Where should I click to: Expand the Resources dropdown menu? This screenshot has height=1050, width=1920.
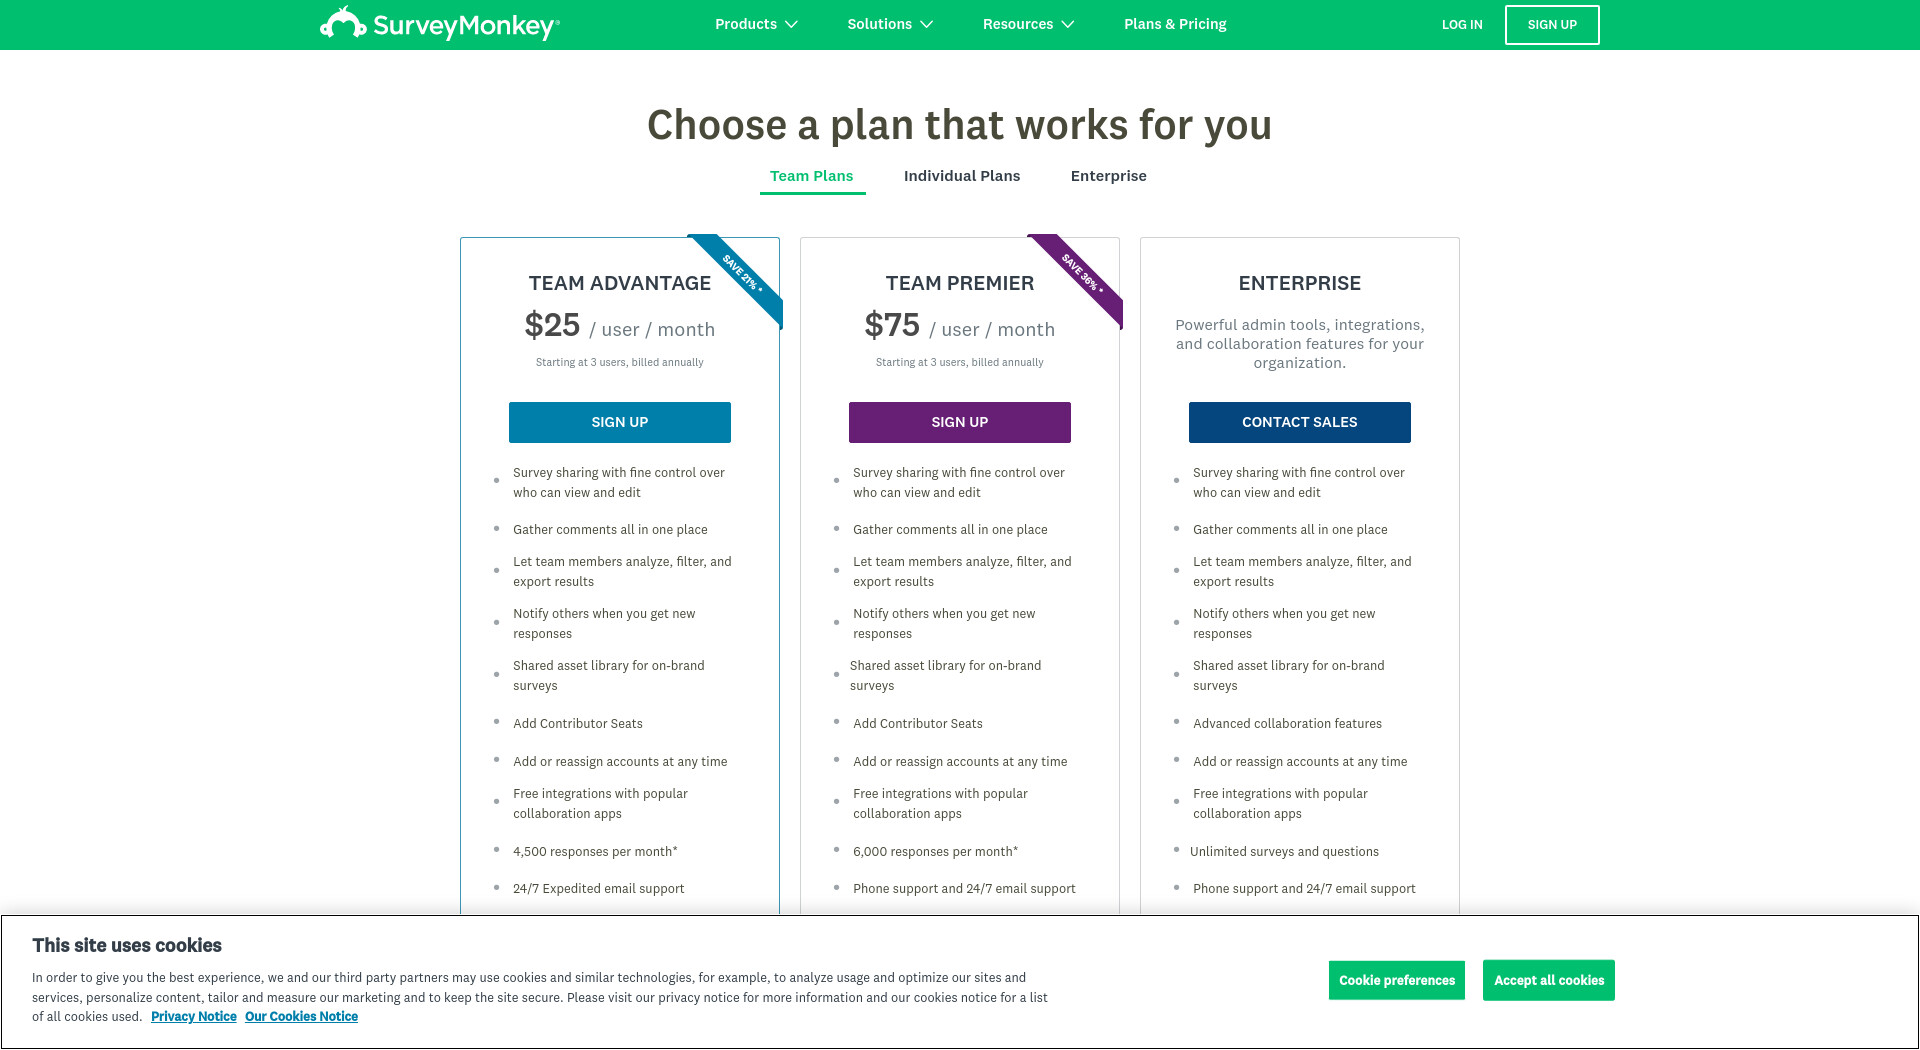click(x=1028, y=24)
